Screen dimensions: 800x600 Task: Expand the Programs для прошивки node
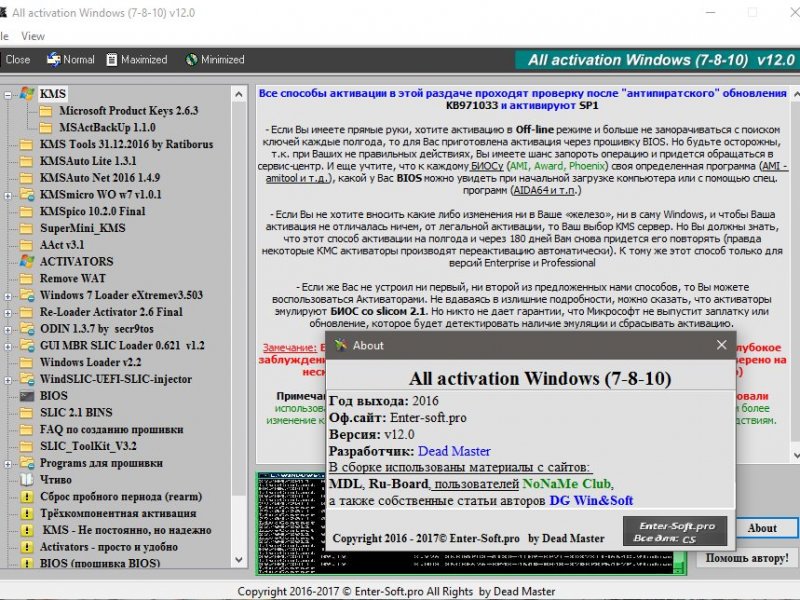pyautogui.click(x=8, y=464)
